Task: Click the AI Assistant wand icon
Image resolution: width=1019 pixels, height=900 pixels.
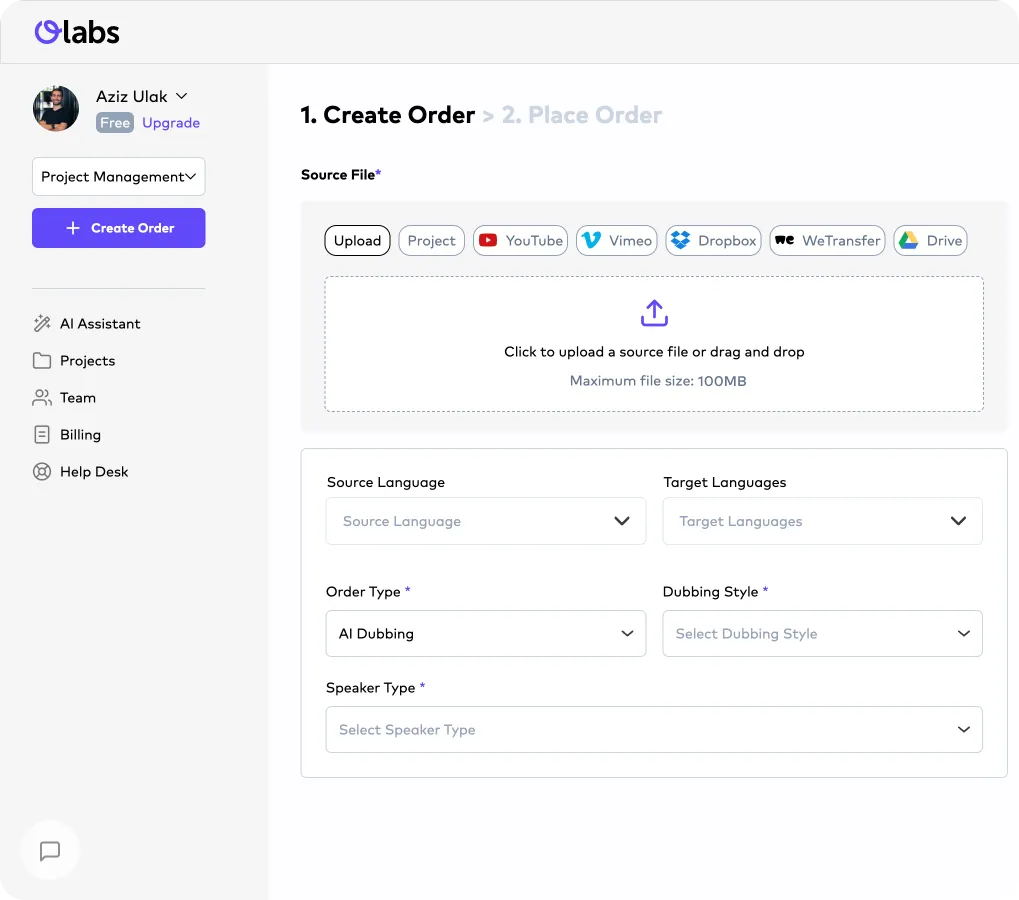Action: (42, 324)
